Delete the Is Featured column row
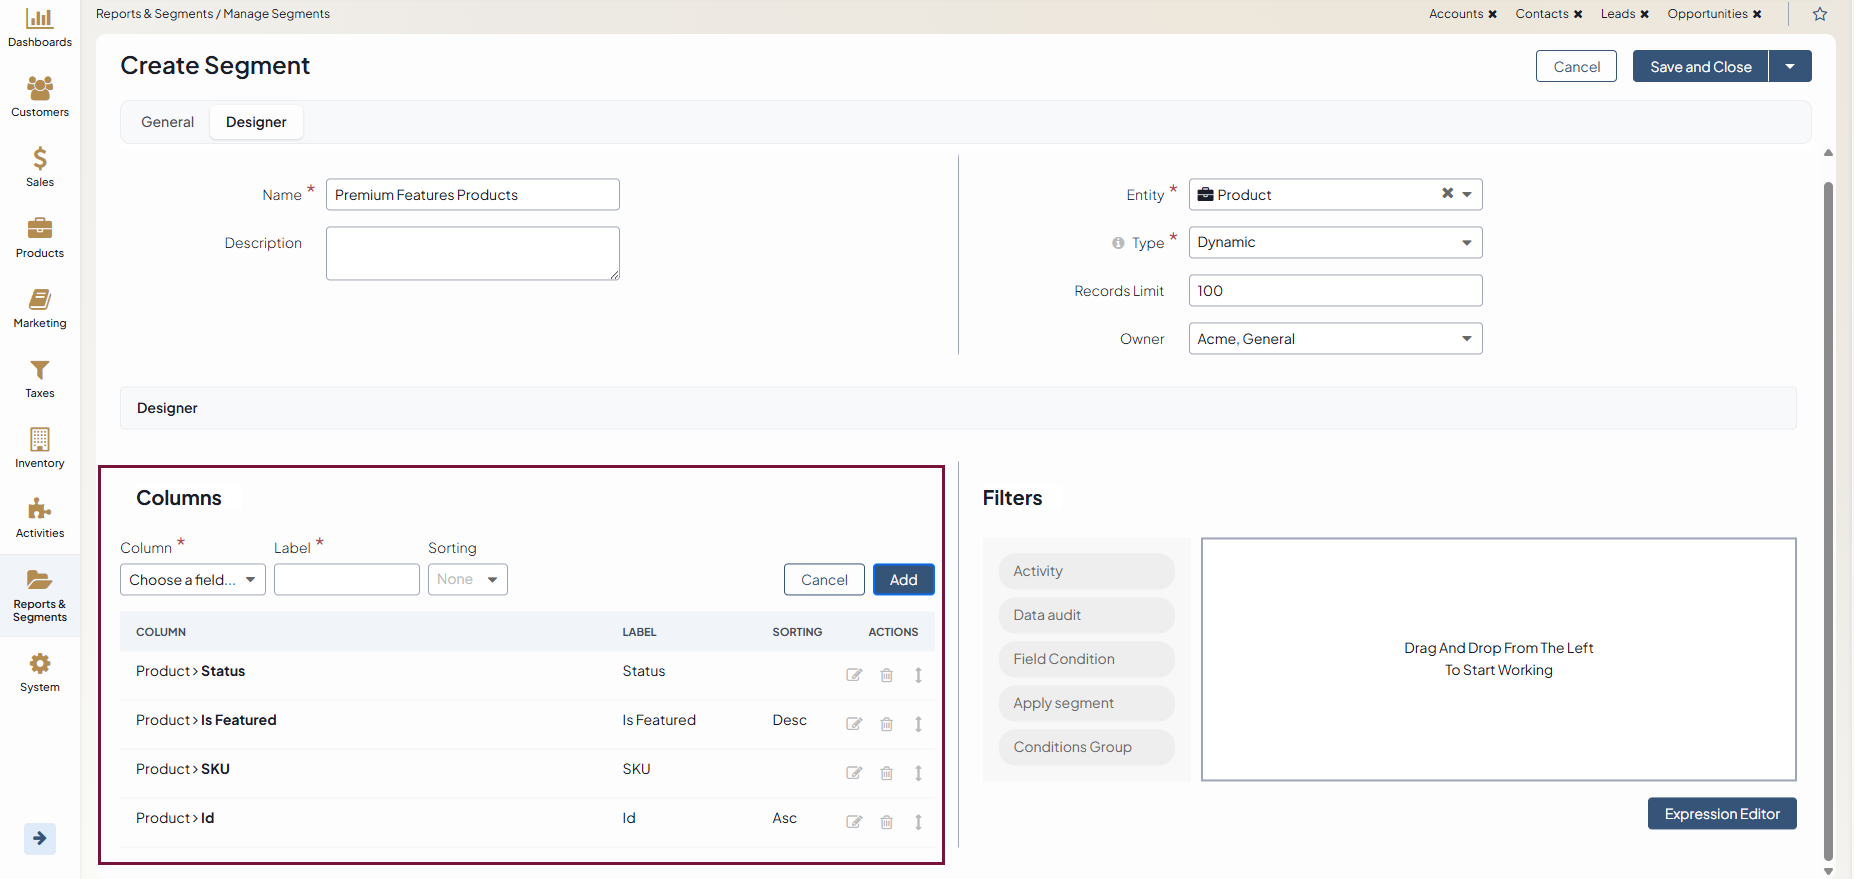Screen dimensions: 1854x879 click(886, 724)
